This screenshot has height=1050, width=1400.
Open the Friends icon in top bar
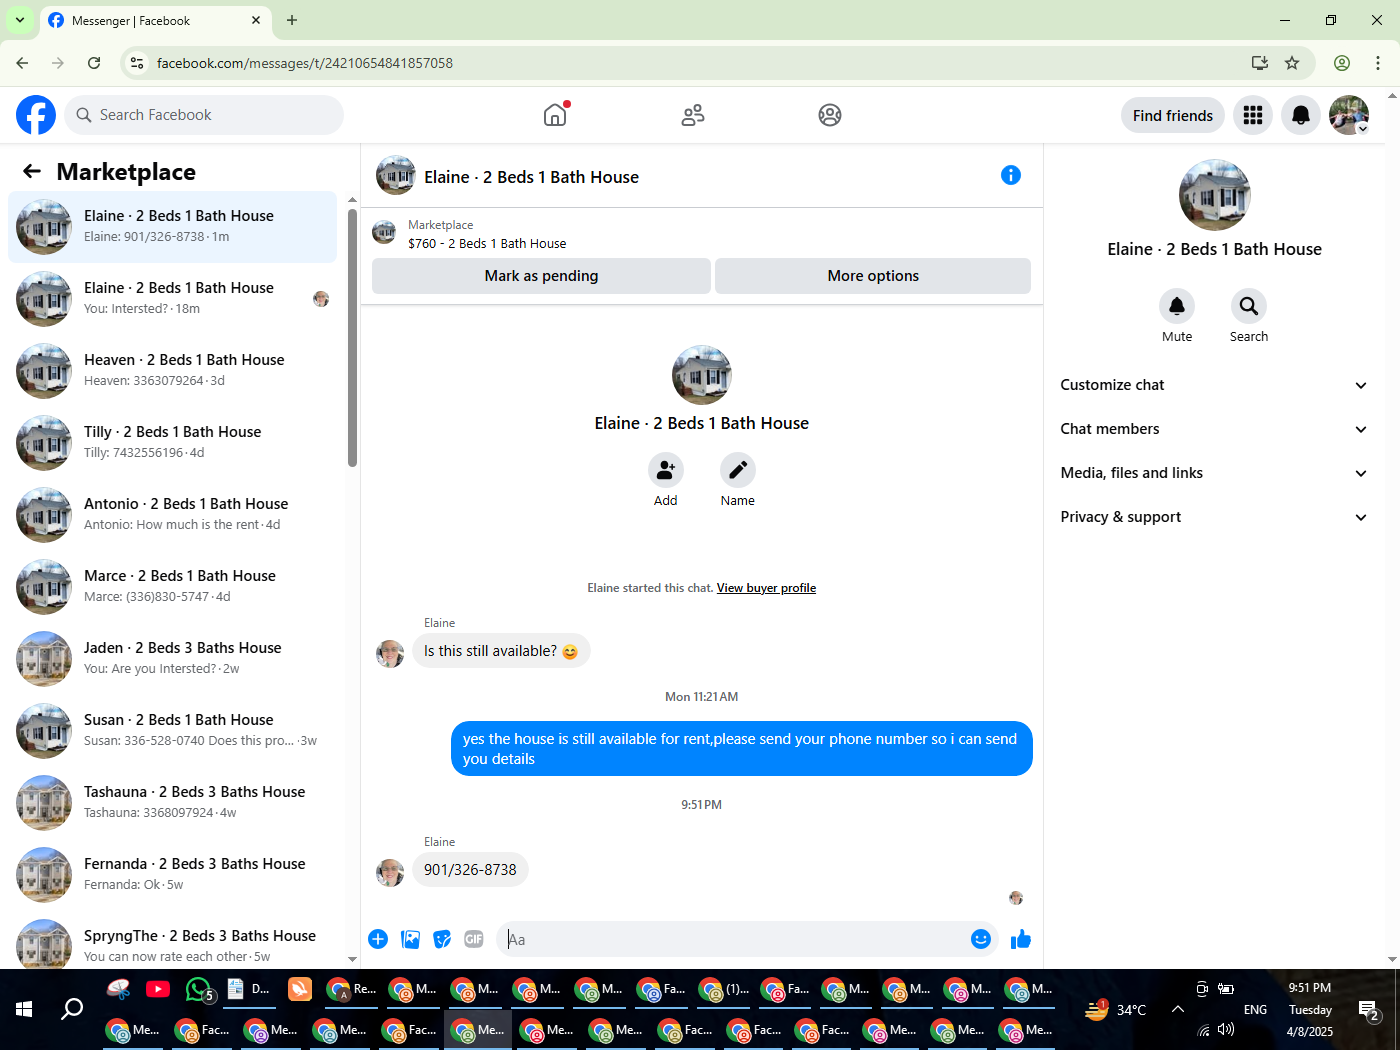pos(693,115)
